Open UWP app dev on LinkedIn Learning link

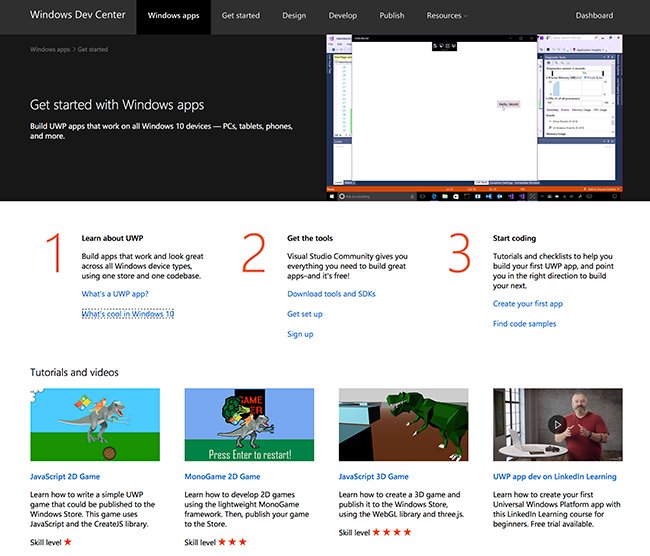click(x=554, y=476)
